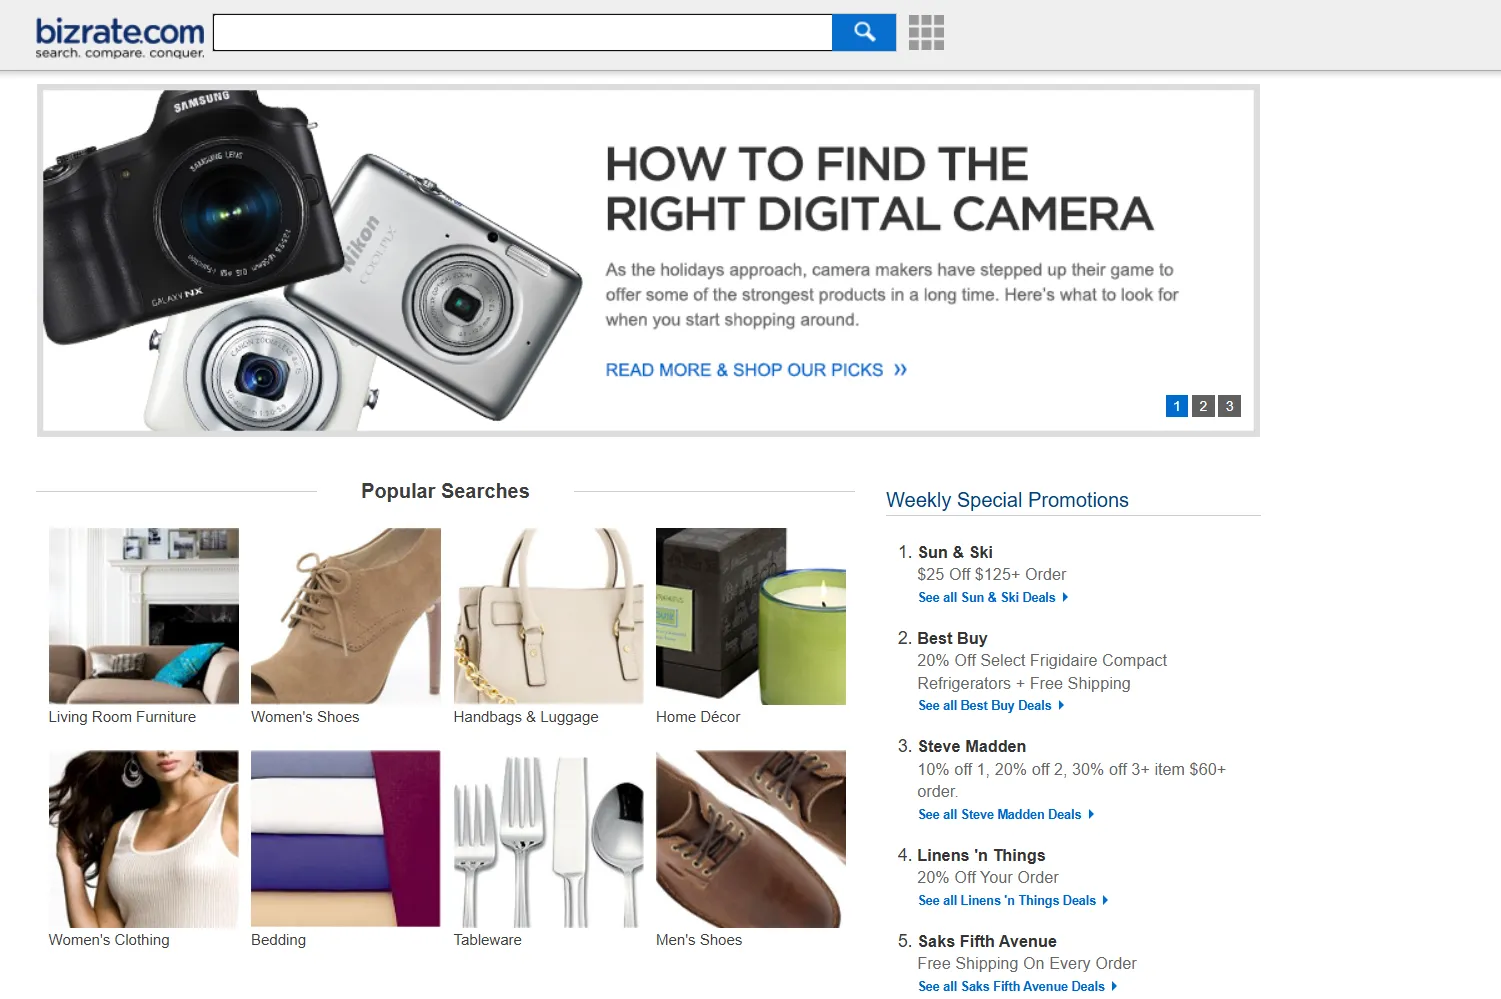
Task: Select the Women's Shoes boot image
Action: [345, 616]
